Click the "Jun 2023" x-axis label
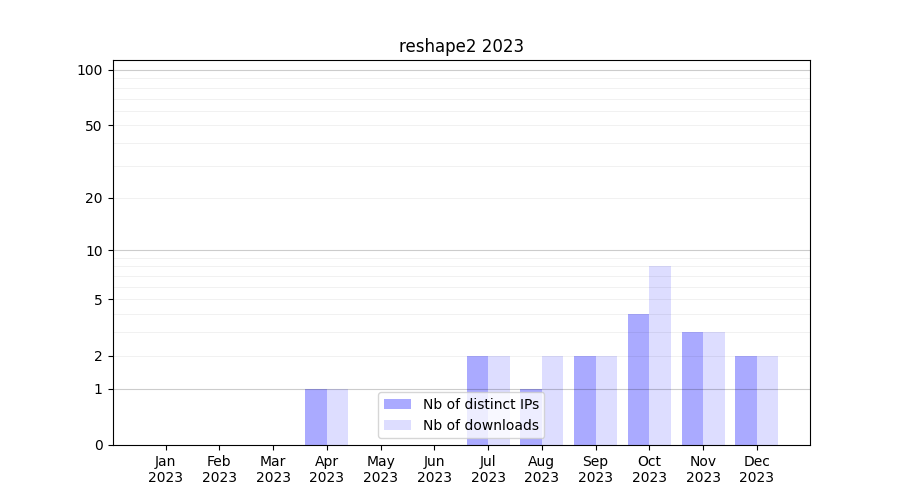The height and width of the screenshot is (500, 900). (x=434, y=469)
